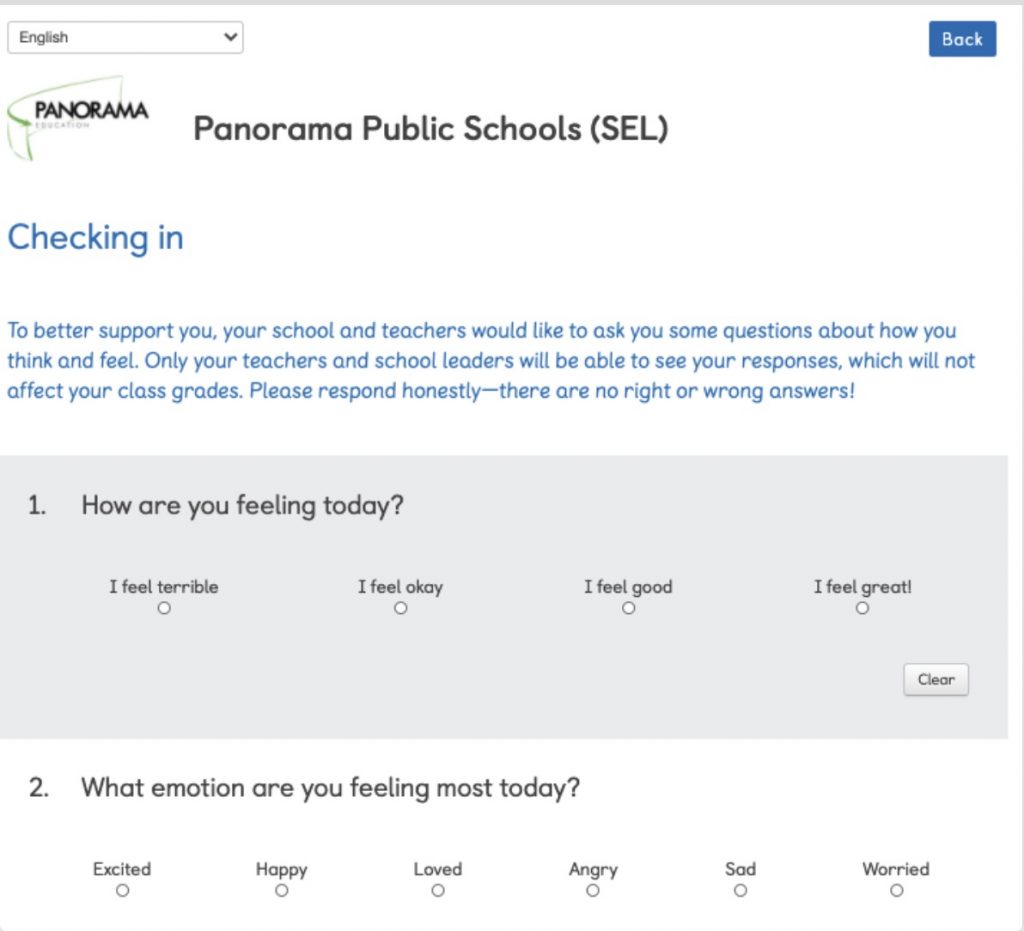
Task: Click the "Panorama Public Schools (SEL)" title
Action: pos(431,129)
